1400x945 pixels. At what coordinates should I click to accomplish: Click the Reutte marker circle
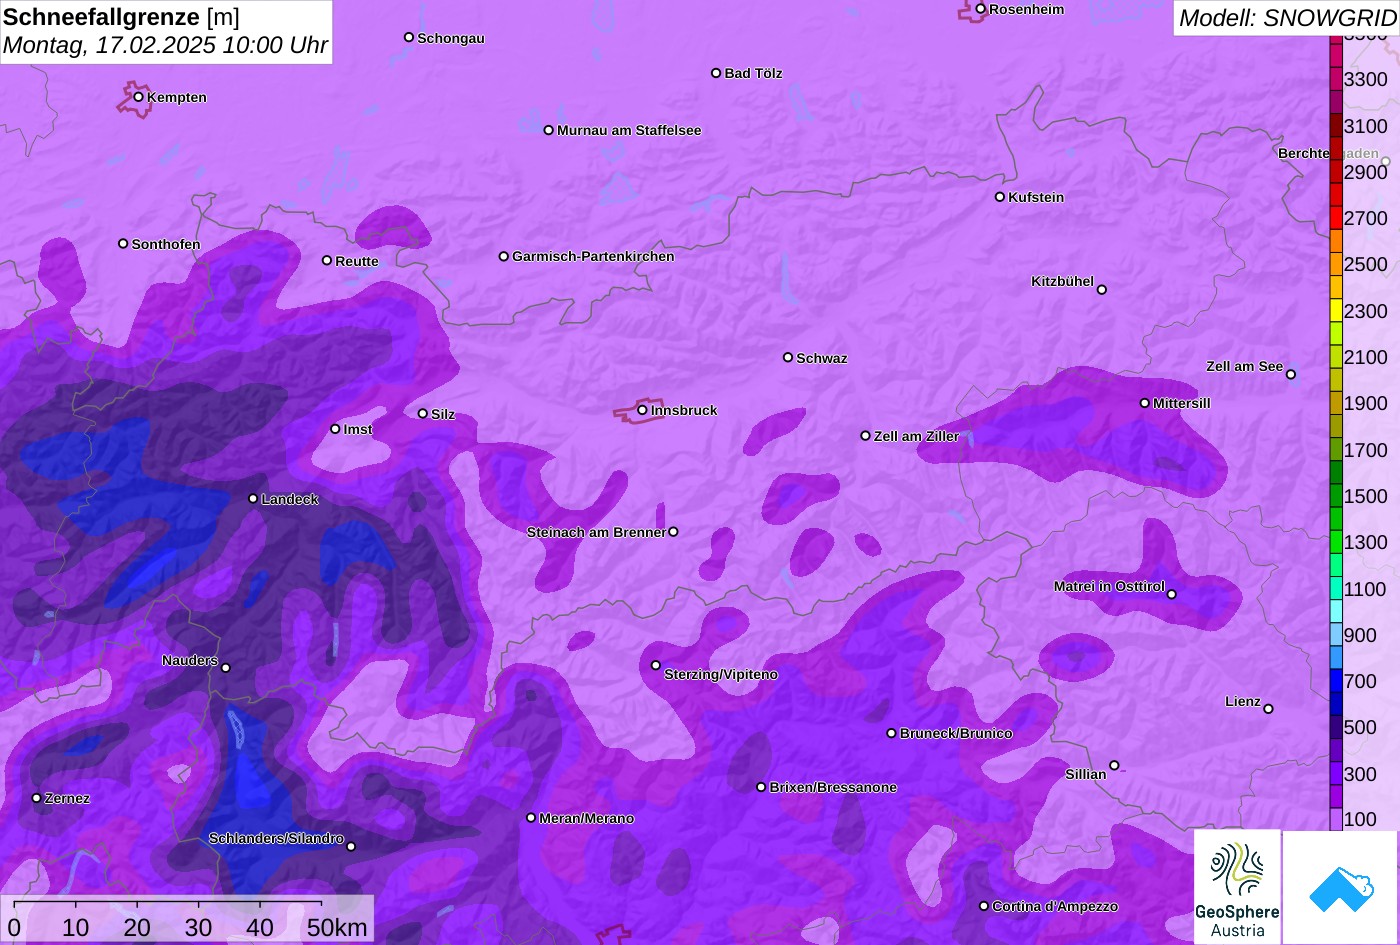[x=326, y=260]
